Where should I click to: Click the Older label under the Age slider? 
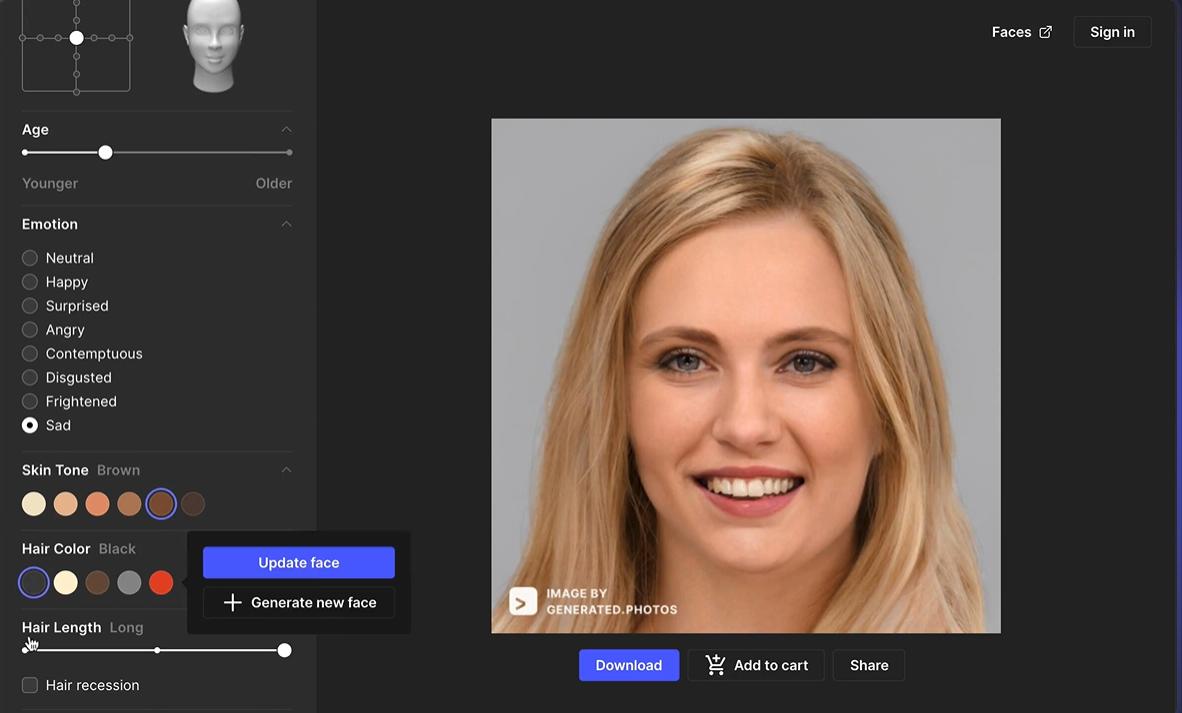click(x=274, y=183)
